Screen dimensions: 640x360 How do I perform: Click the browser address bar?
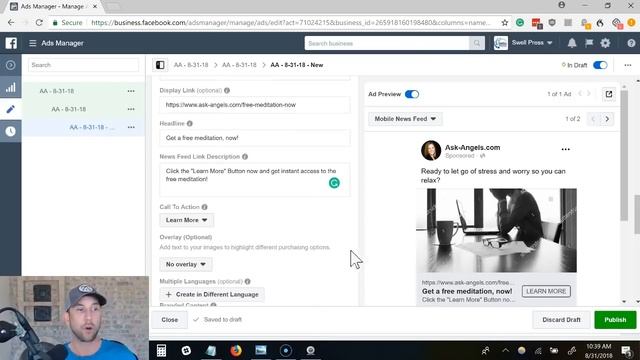tap(290, 22)
